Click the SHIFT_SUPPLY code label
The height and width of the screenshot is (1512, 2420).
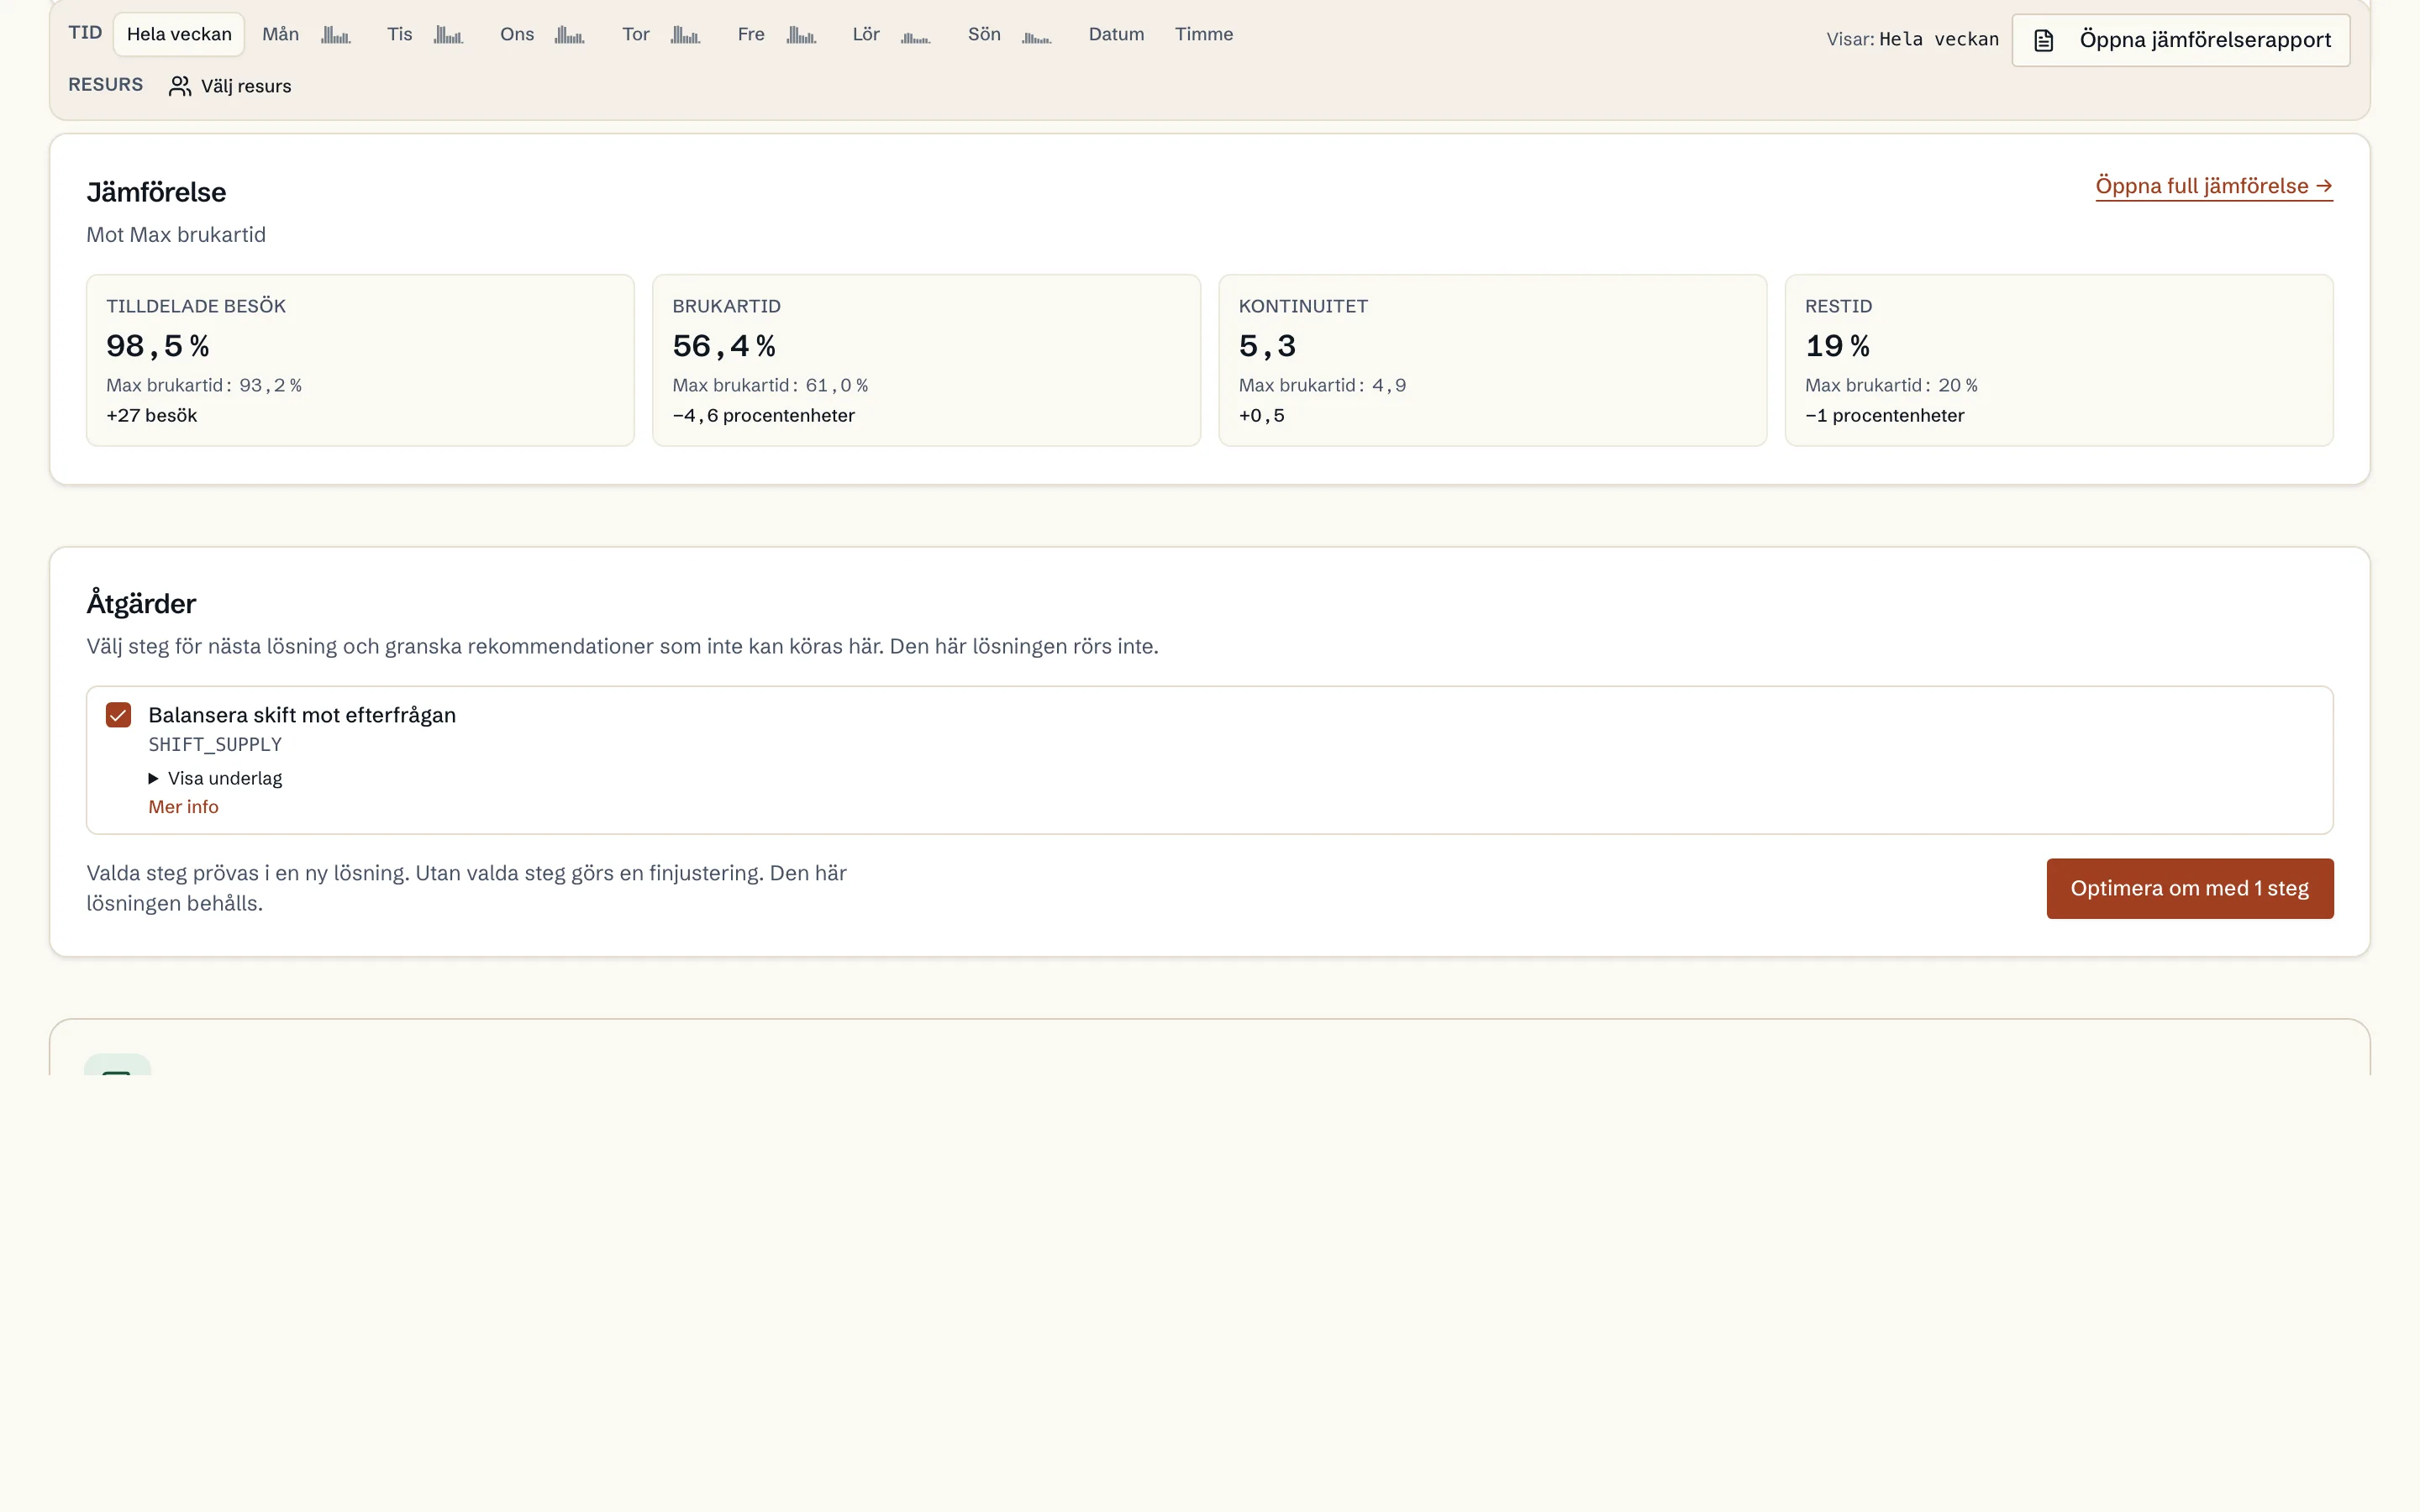pyautogui.click(x=215, y=744)
